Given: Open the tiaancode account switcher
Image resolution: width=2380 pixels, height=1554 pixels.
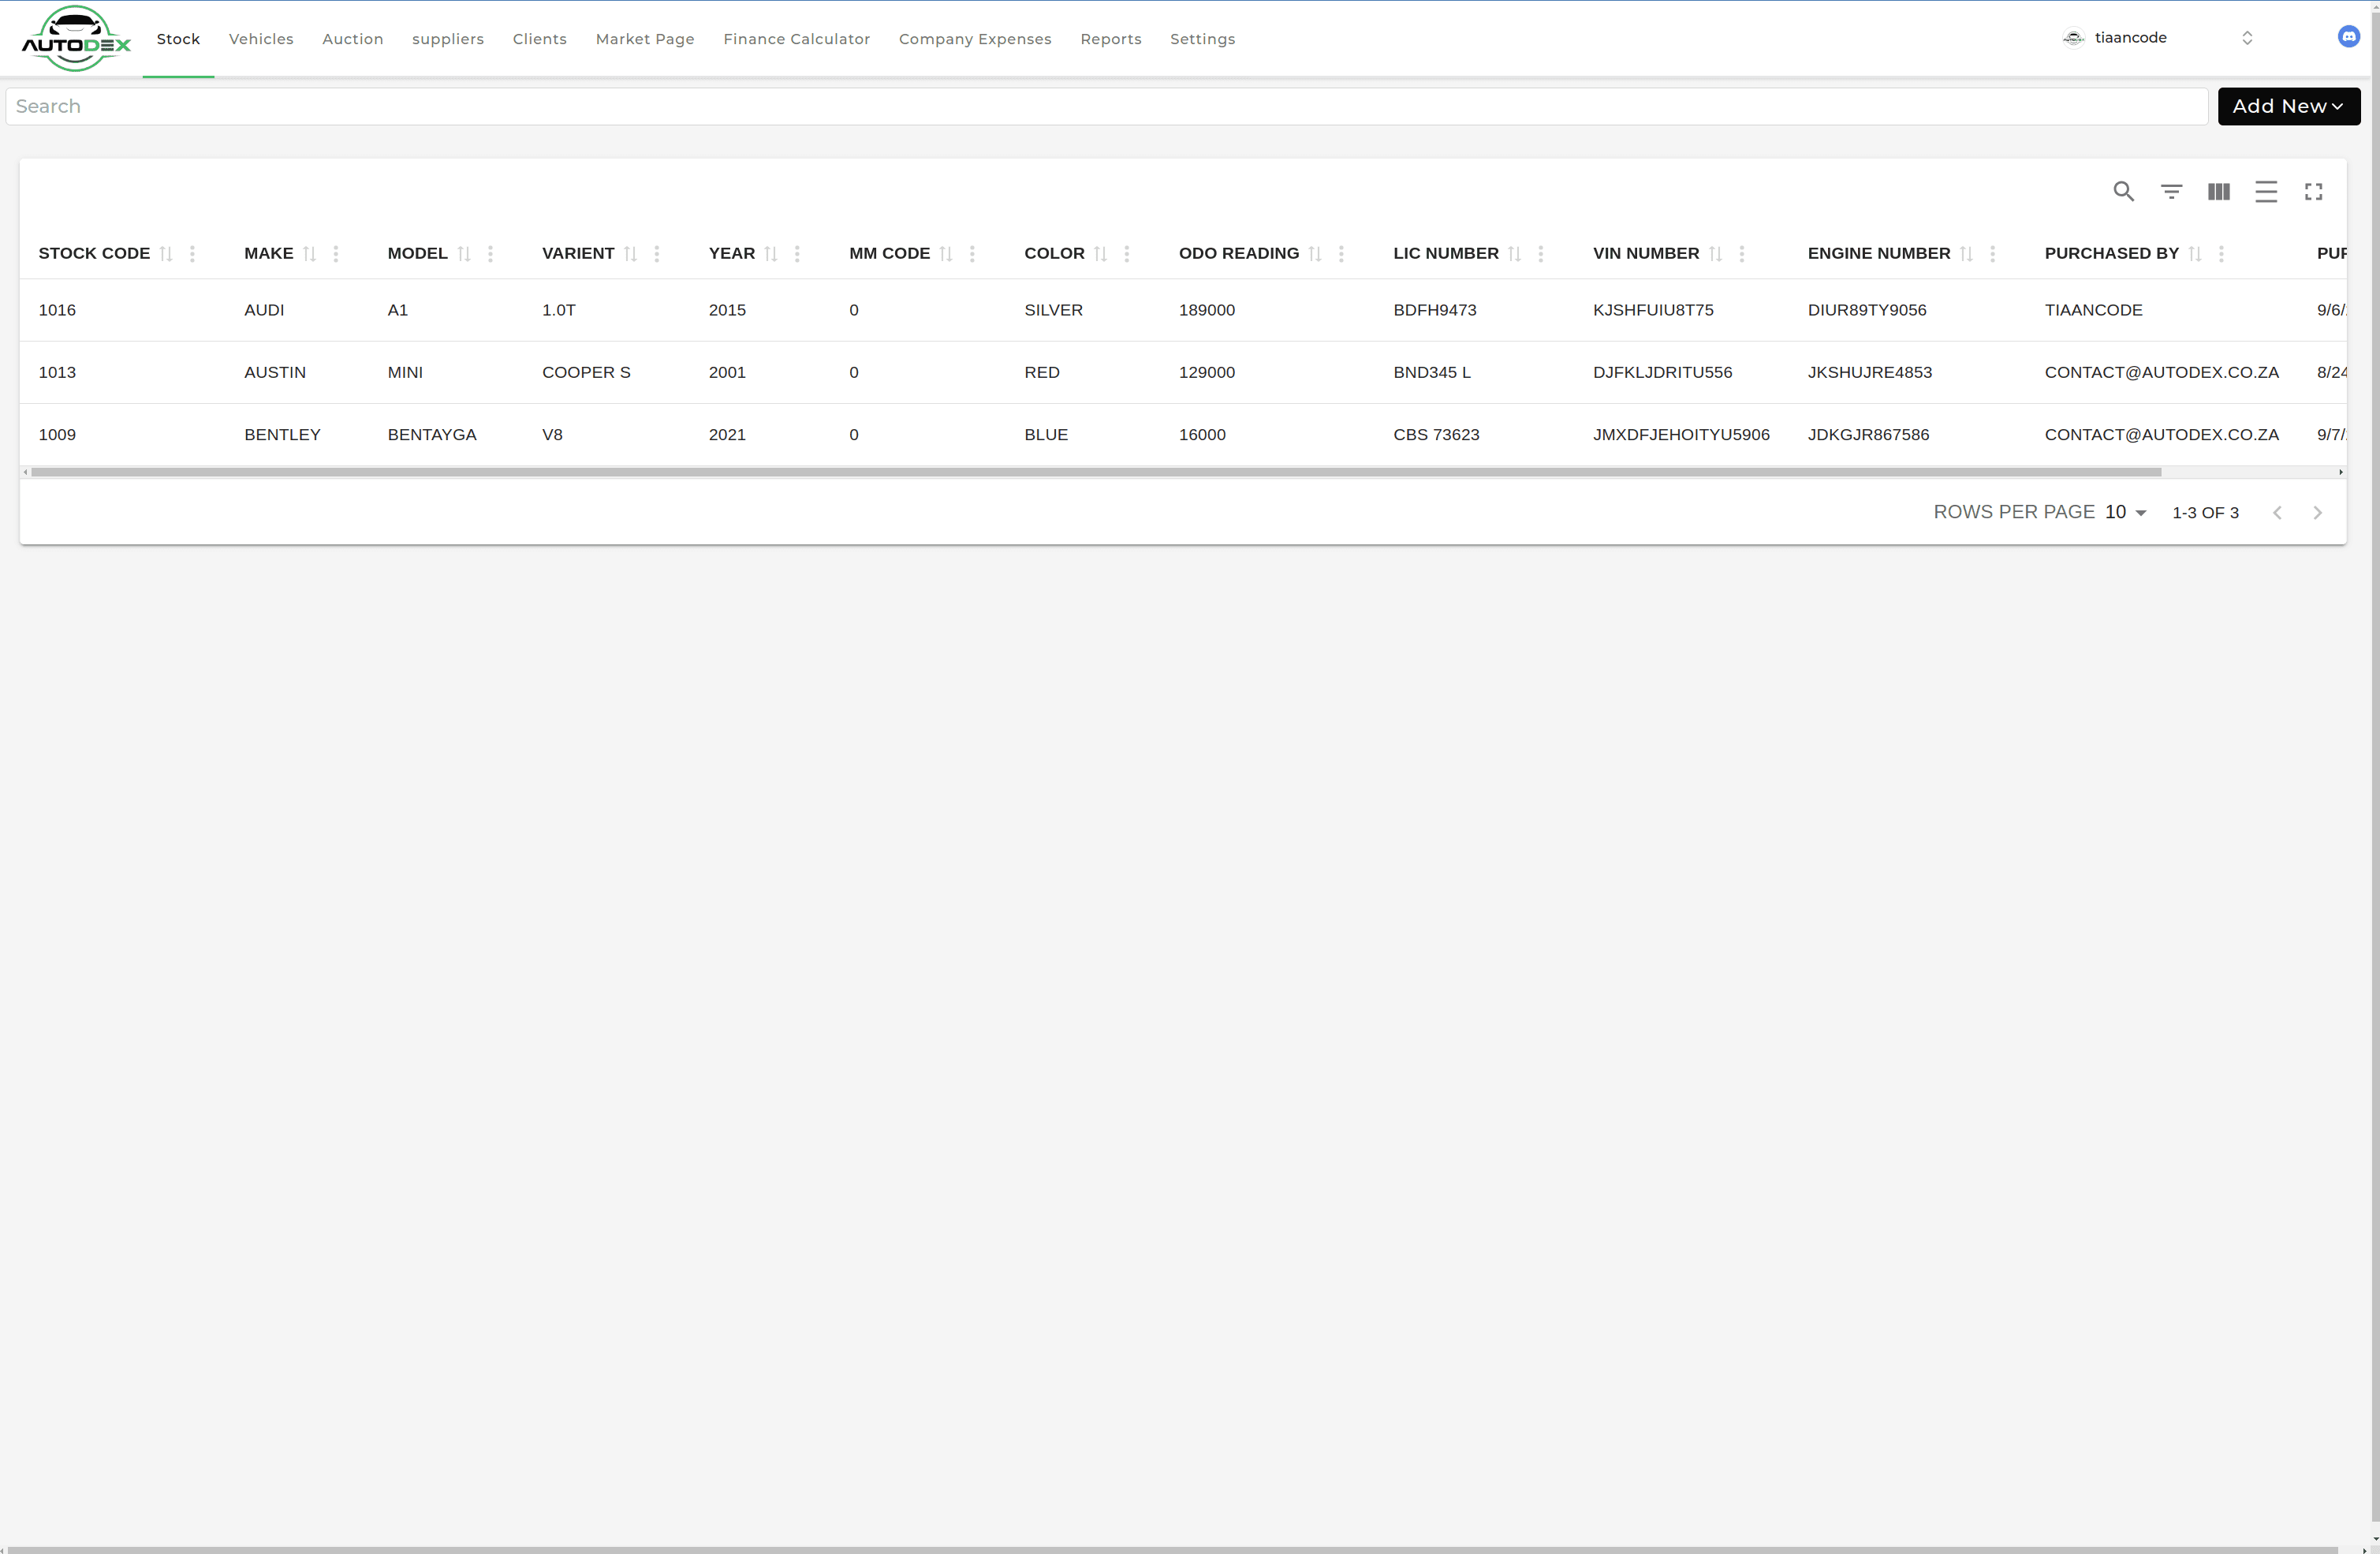Looking at the screenshot, I should (x=2156, y=38).
